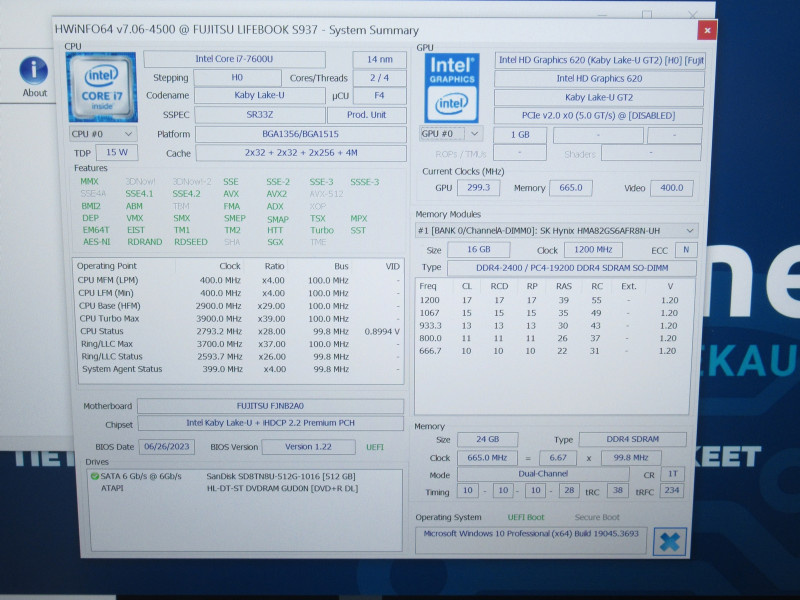This screenshot has height=600, width=800.
Task: Expand the Memory Modules selection dropdown
Action: tap(556, 231)
